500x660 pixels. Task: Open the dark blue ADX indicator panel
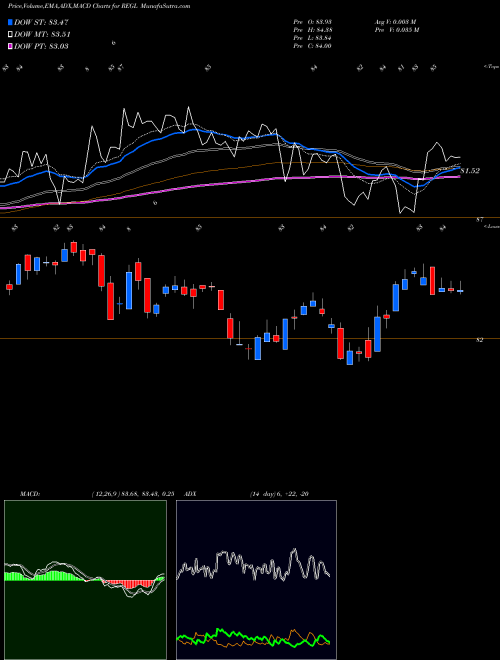pyautogui.click(x=256, y=580)
